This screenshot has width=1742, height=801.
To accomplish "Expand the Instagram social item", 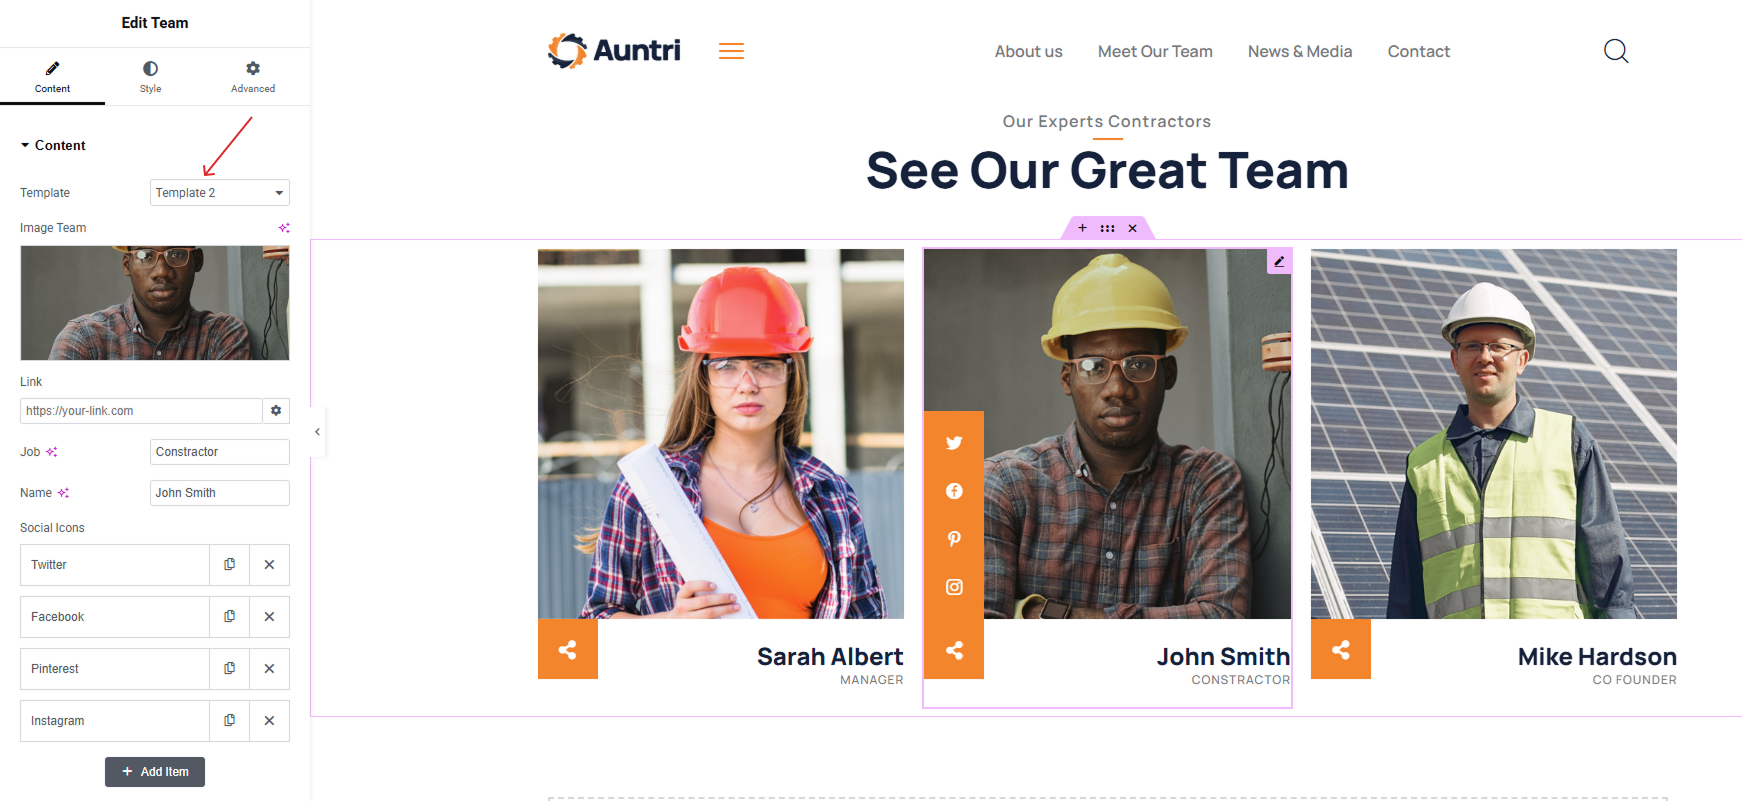I will (x=115, y=721).
